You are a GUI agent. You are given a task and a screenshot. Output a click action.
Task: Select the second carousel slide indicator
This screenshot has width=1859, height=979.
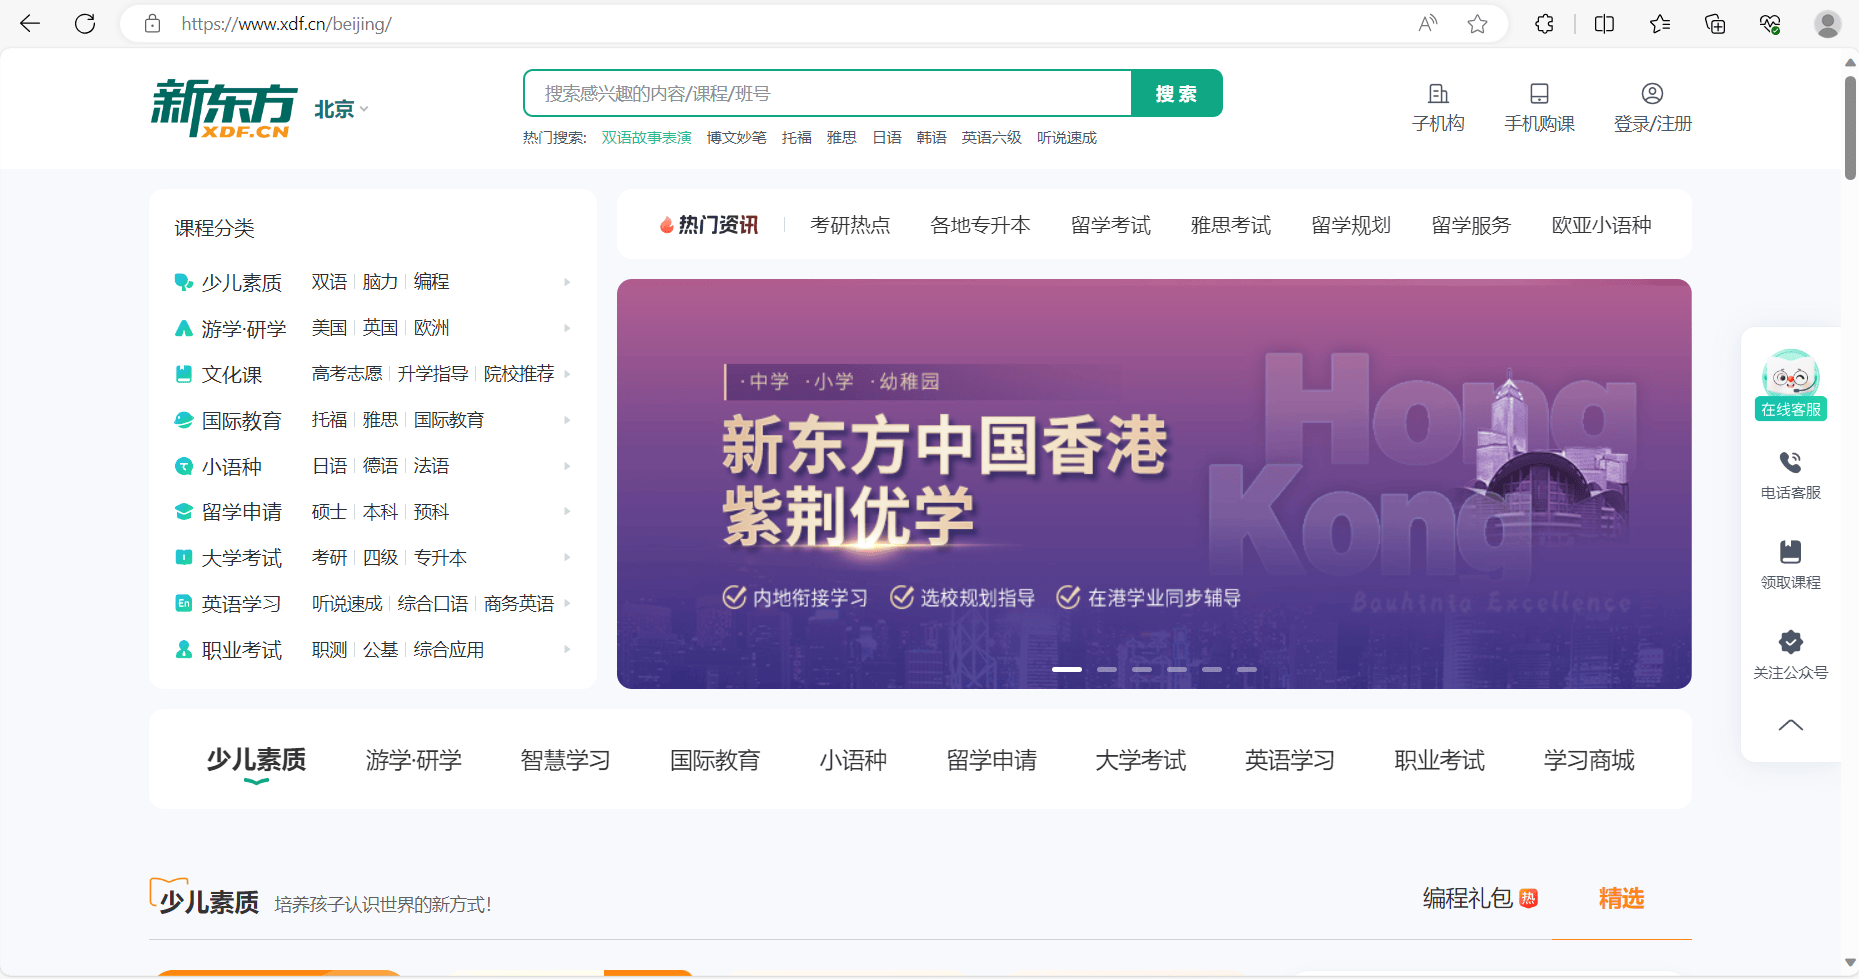(x=1106, y=669)
